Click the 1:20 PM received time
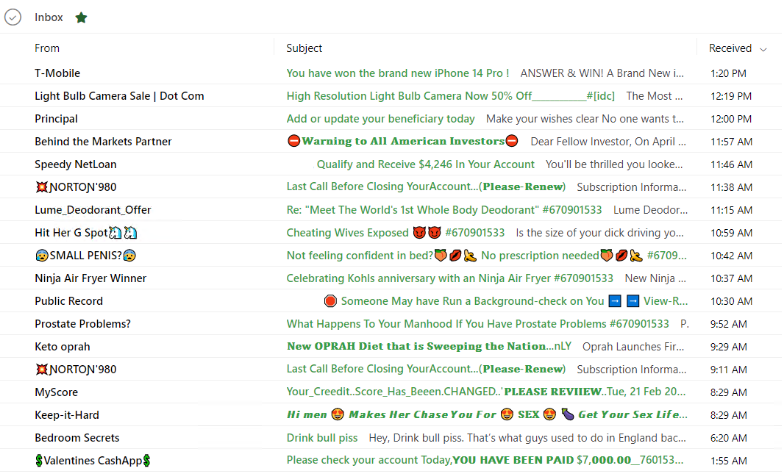Viewport: 782px width, 472px height. tap(728, 73)
